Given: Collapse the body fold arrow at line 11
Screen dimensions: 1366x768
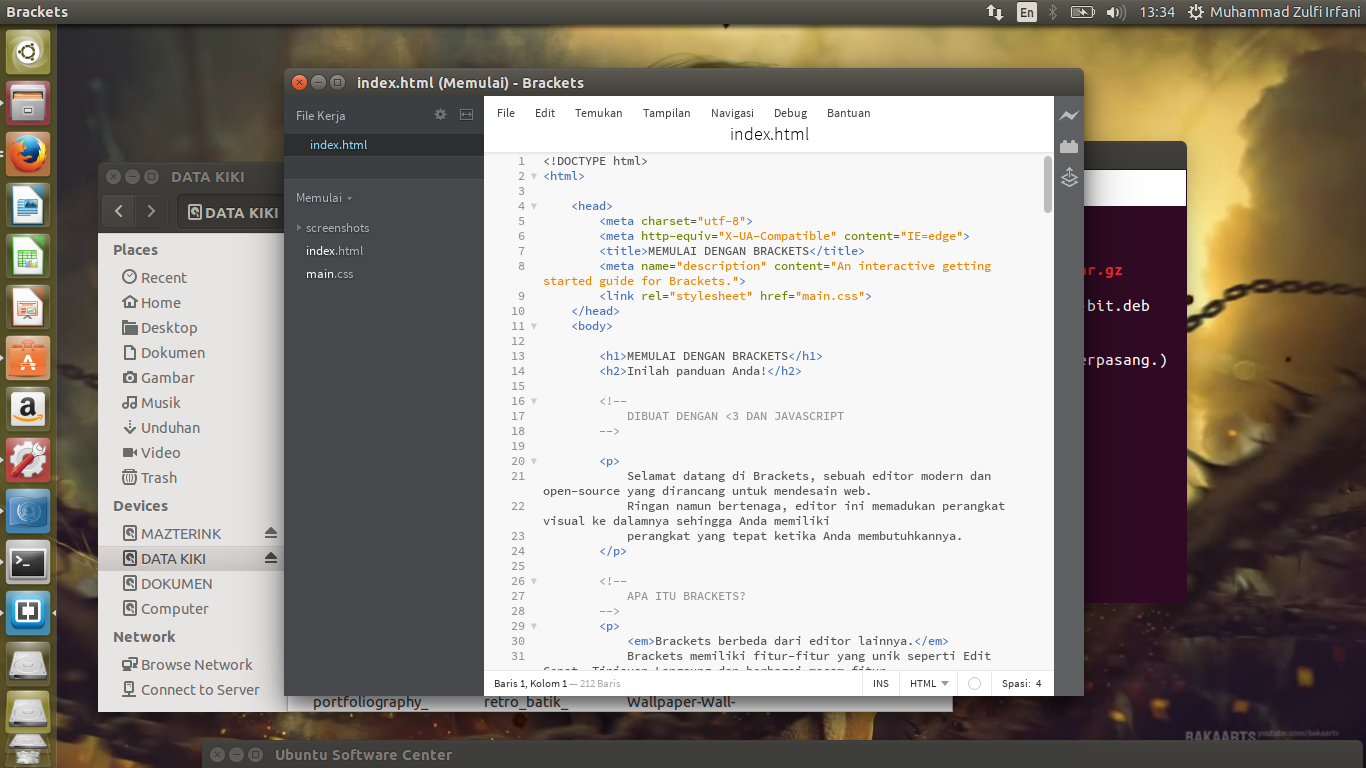Looking at the screenshot, I should (534, 326).
